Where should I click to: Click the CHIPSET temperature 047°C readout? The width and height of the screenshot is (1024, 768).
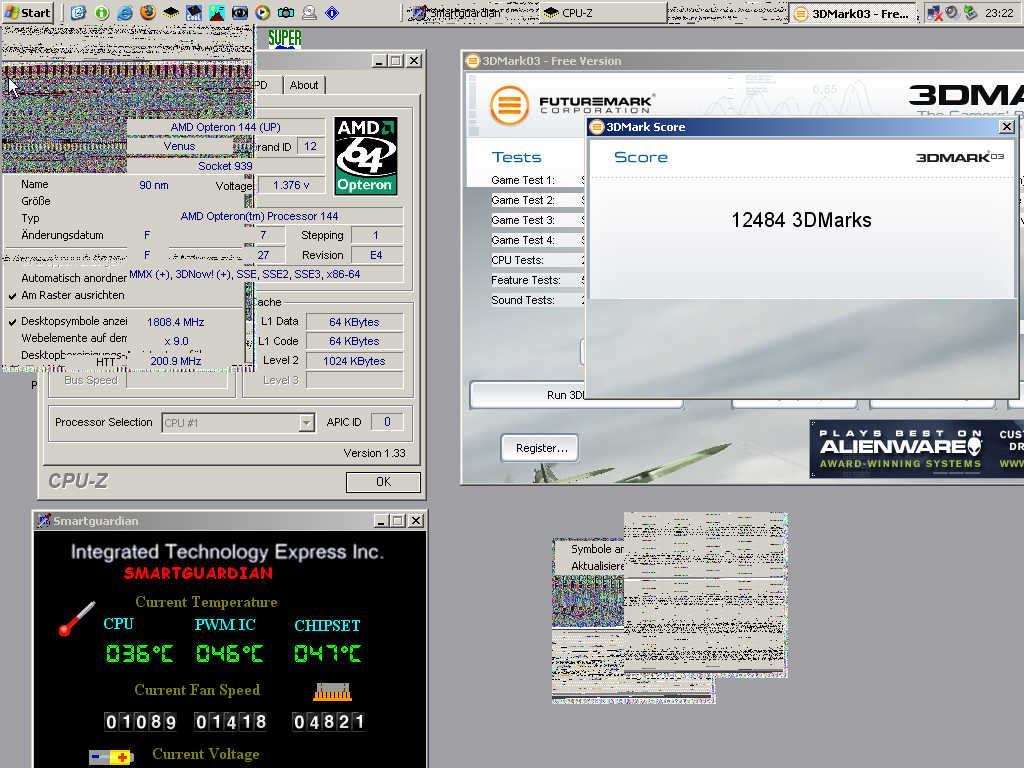[x=327, y=653]
